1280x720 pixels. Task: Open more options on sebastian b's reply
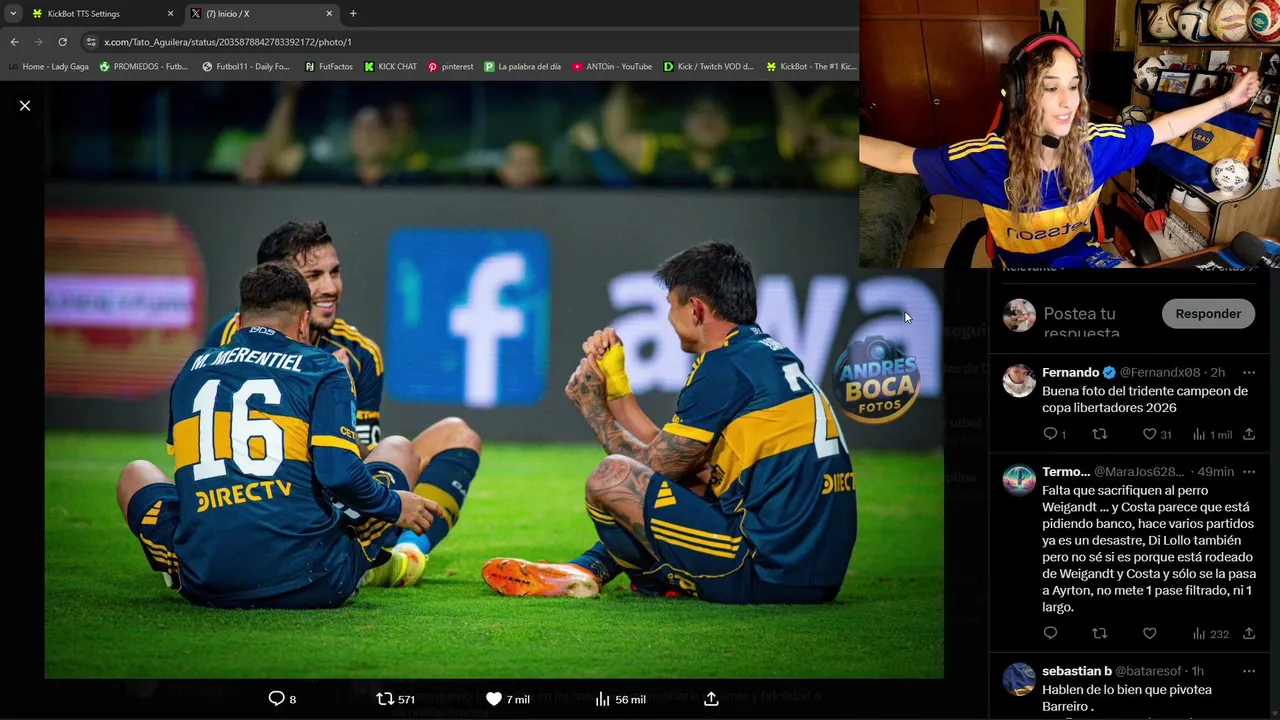tap(1248, 670)
